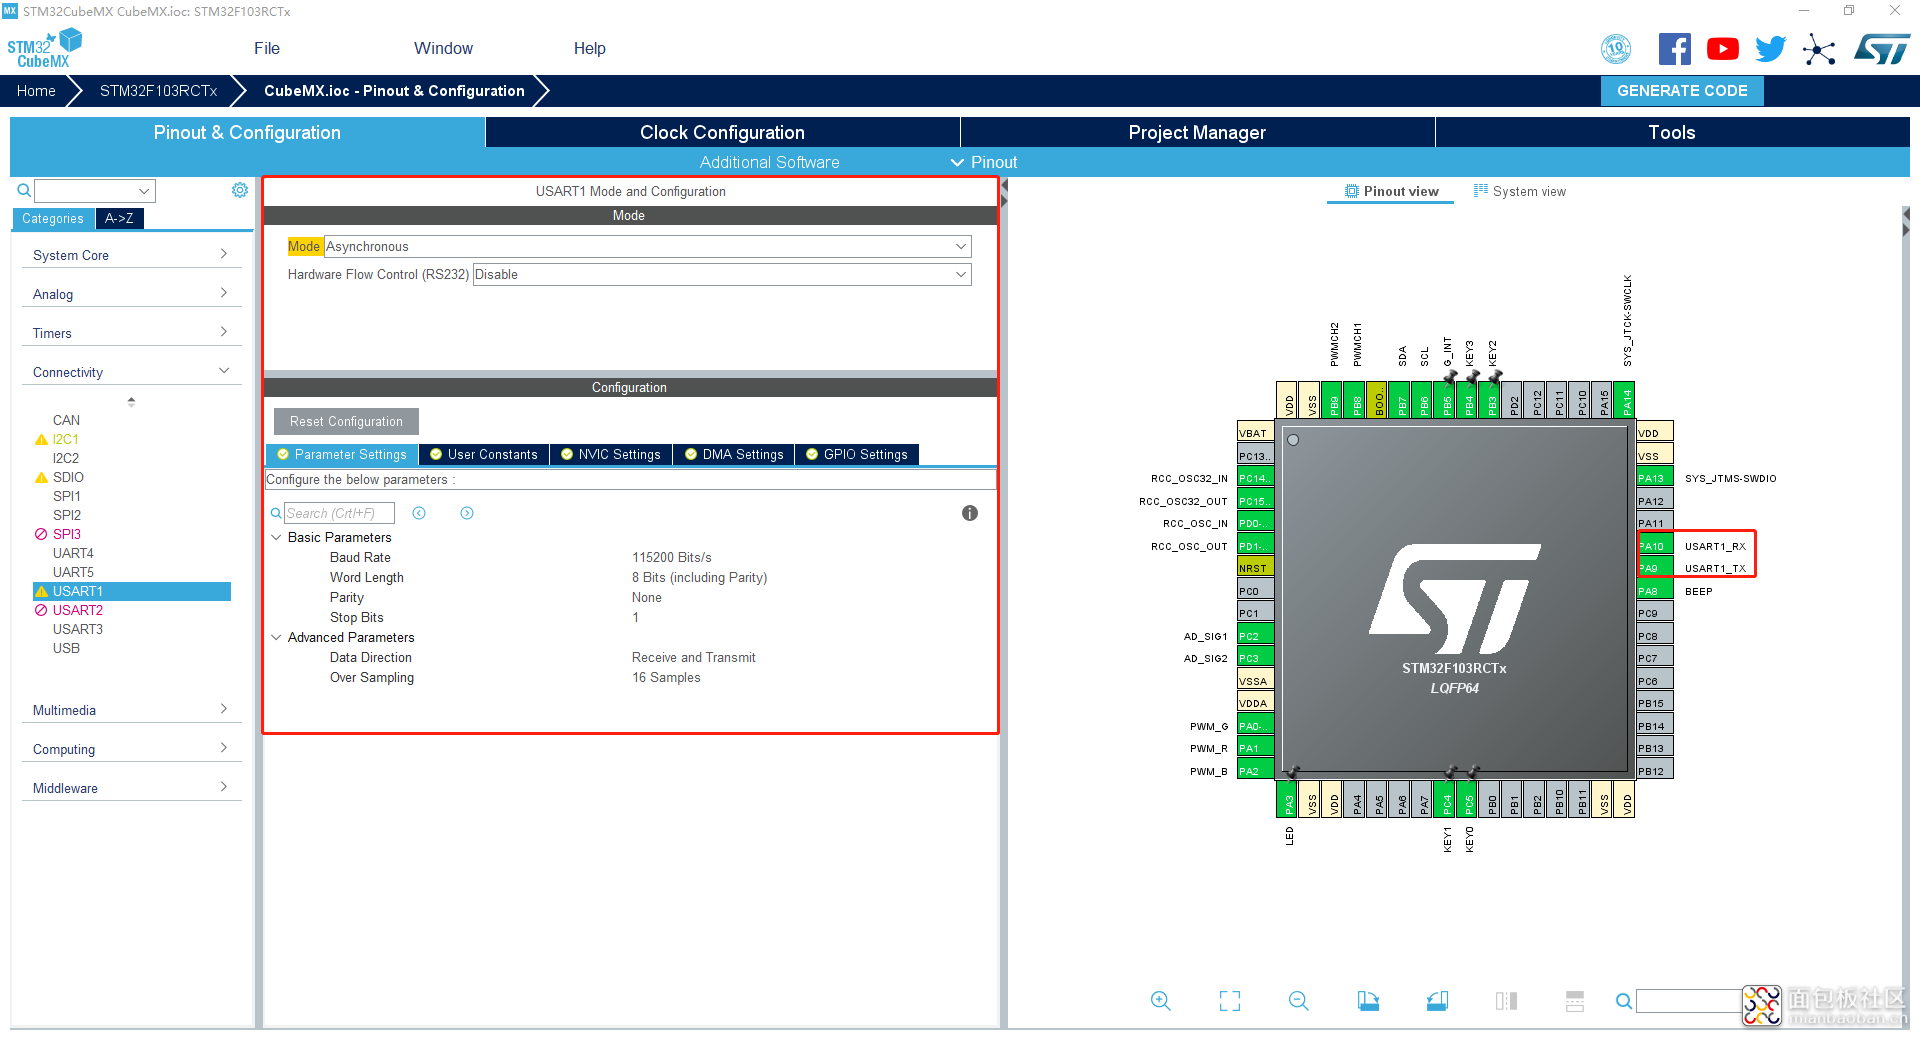Open the settings gear in the categories panel
1920x1037 pixels.
point(240,190)
